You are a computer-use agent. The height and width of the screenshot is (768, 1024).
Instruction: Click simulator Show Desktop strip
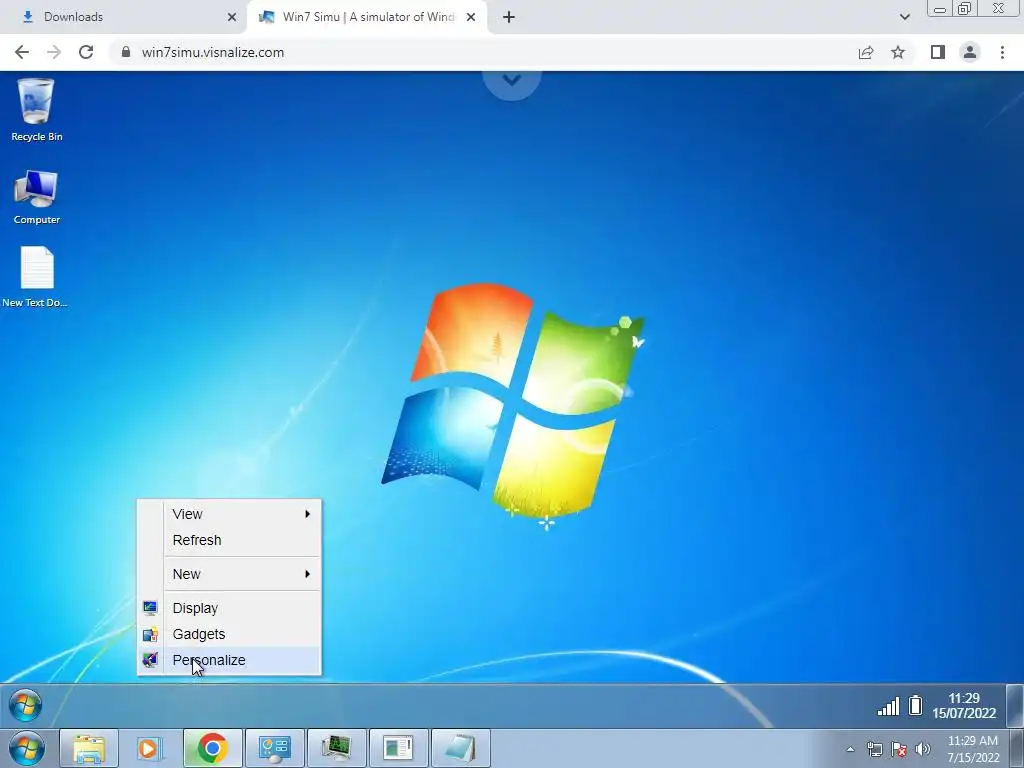[1015, 705]
